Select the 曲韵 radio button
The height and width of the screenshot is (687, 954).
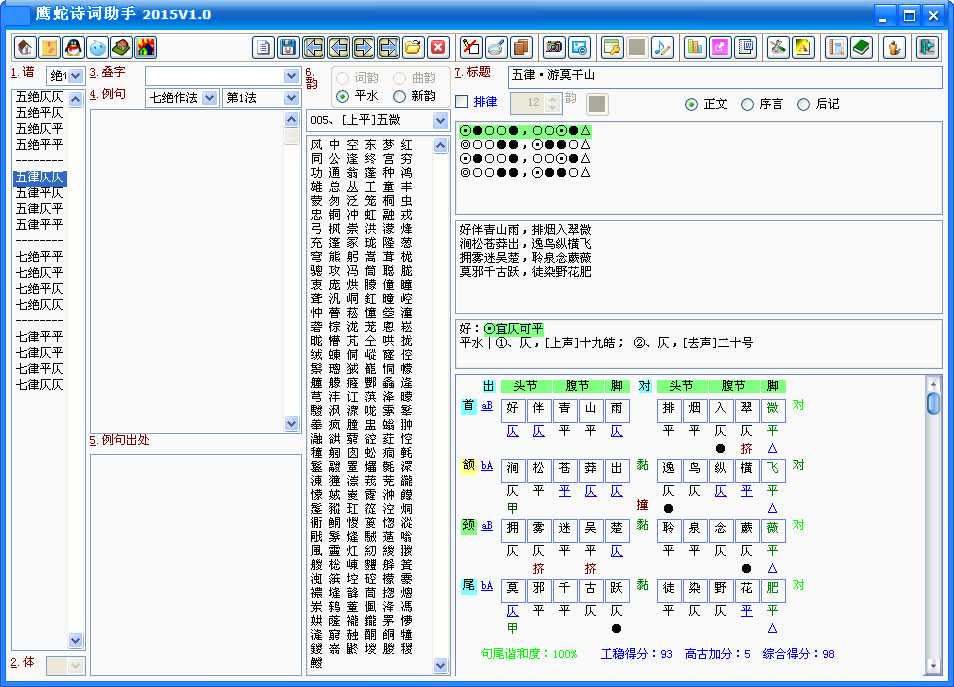coord(400,78)
